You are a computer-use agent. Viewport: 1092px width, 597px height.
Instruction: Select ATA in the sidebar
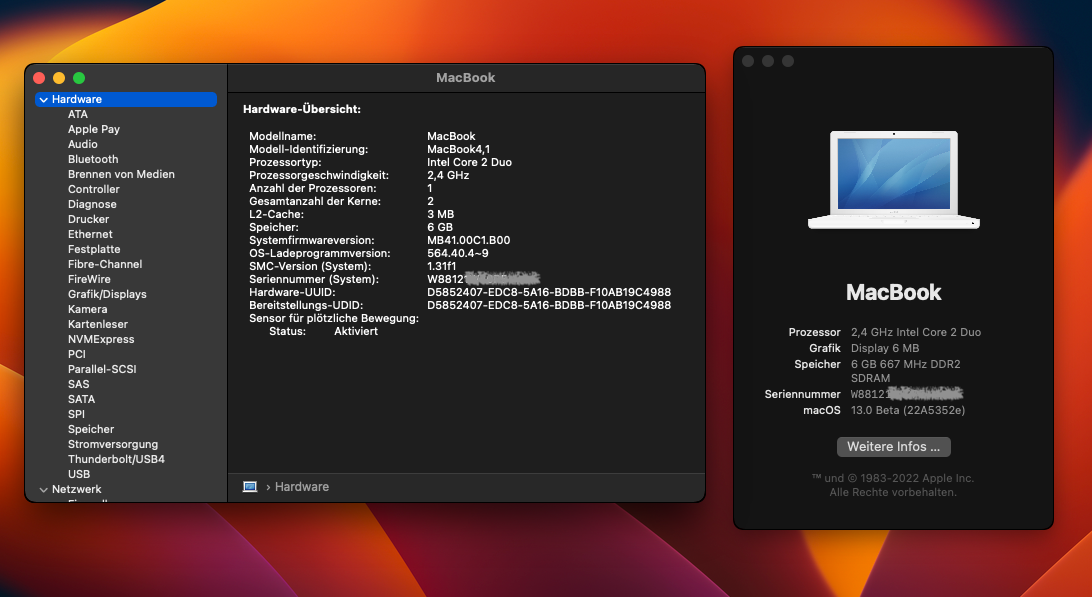point(78,114)
